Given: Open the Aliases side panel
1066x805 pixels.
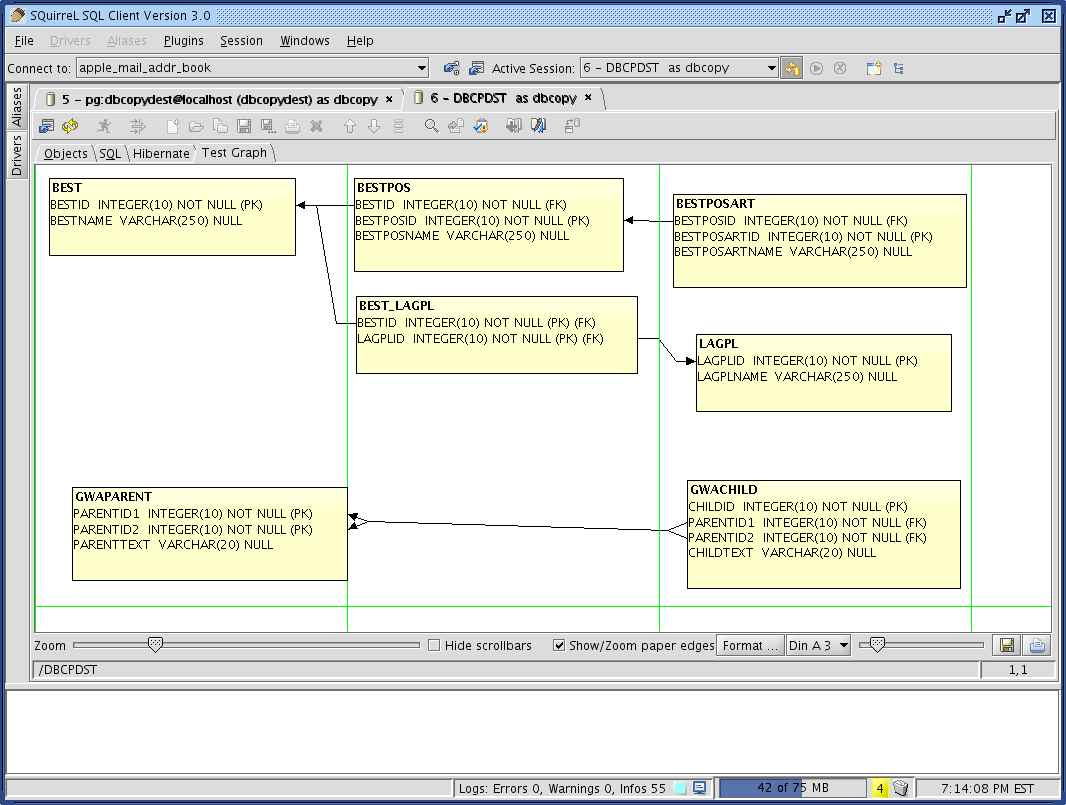Looking at the screenshot, I should coord(16,107).
